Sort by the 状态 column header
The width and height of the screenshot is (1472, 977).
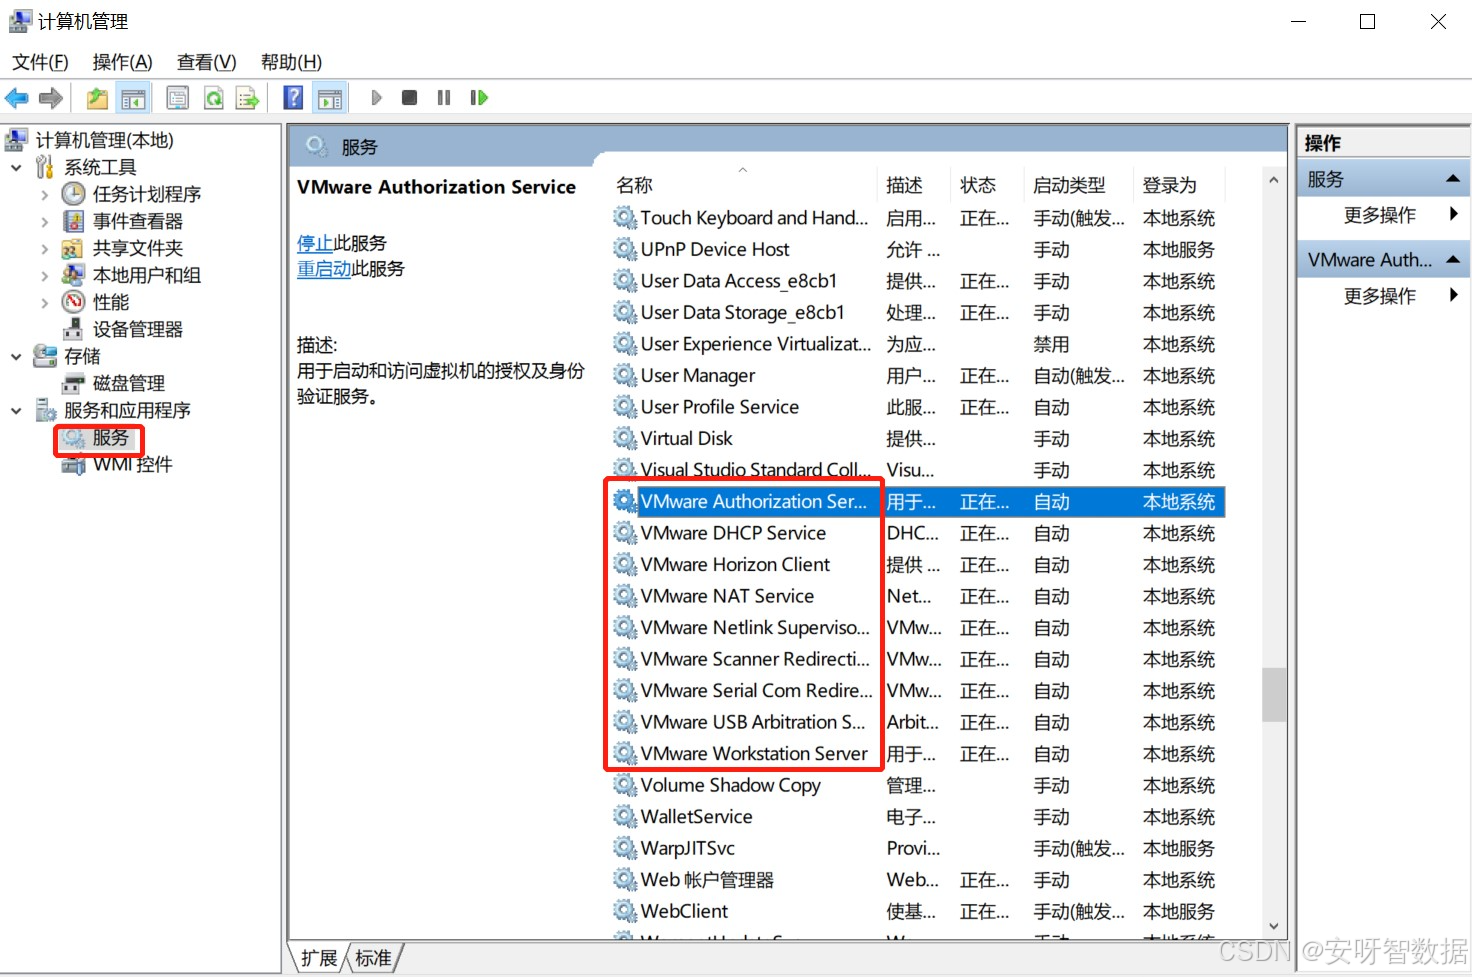[987, 185]
